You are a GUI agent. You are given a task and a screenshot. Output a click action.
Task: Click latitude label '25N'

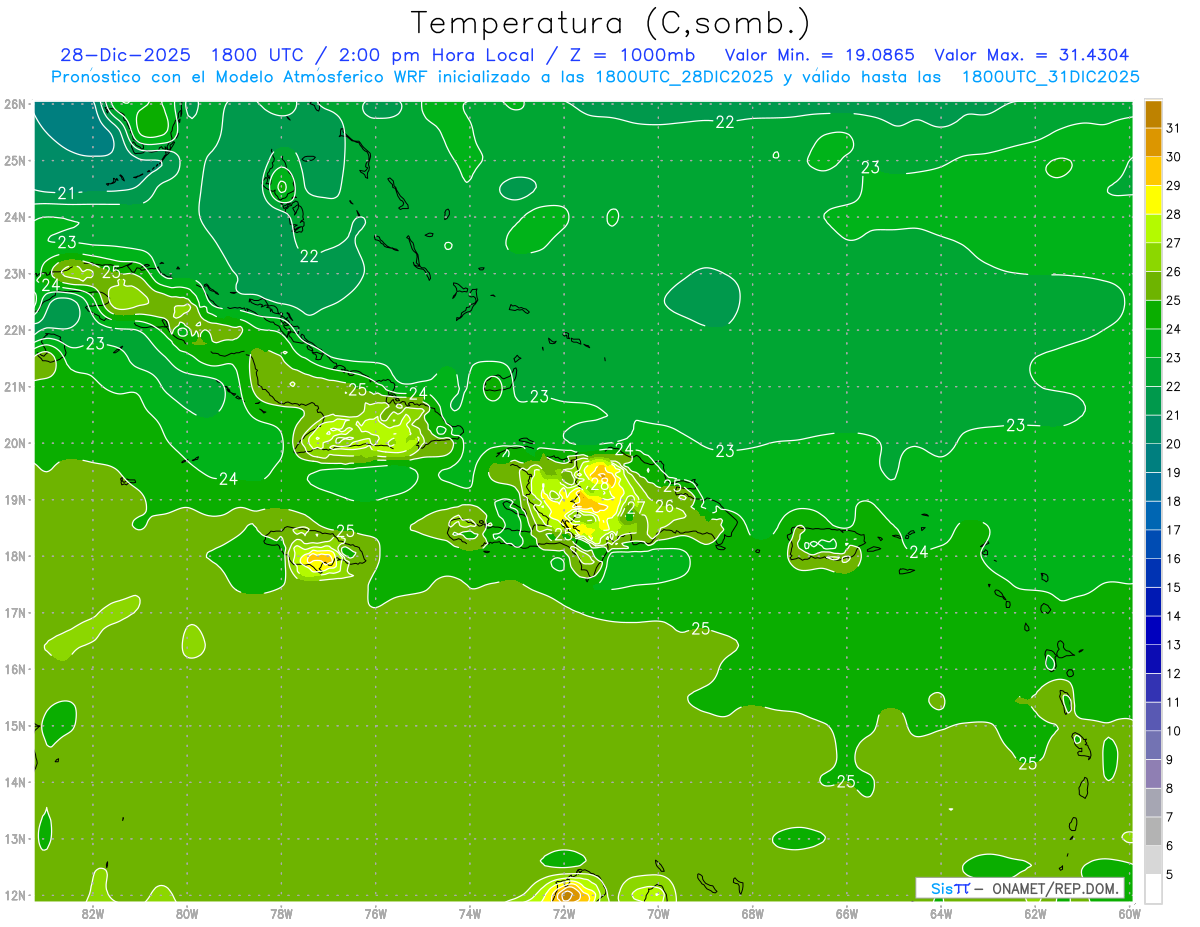(15, 161)
